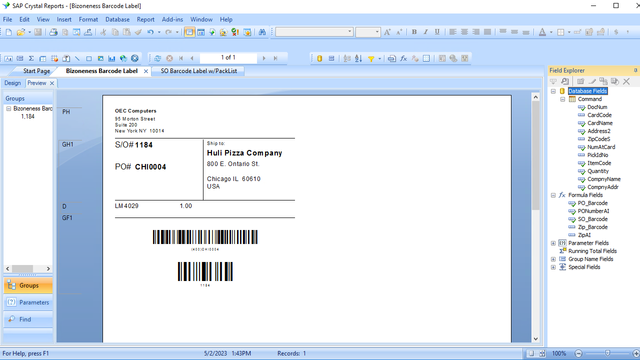Click the Record Sort Expert icon
This screenshot has height=360, width=640.
click(x=358, y=58)
